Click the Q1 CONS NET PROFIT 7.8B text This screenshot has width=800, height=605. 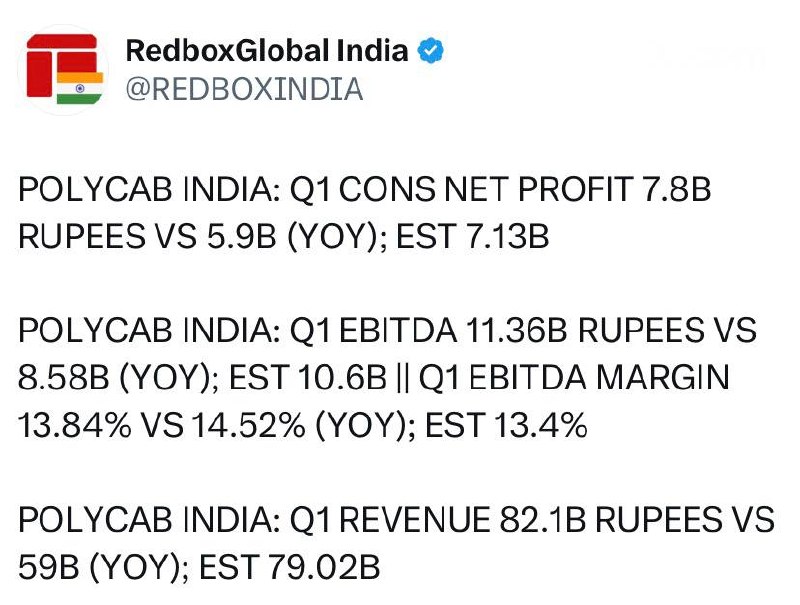click(501, 189)
